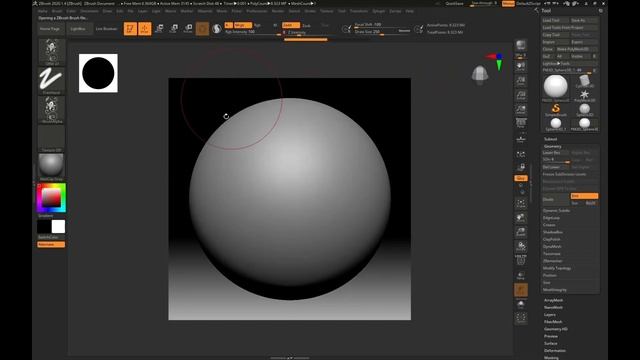The image size is (640, 360).
Task: Open the Zplugin menu
Action: (378, 11)
